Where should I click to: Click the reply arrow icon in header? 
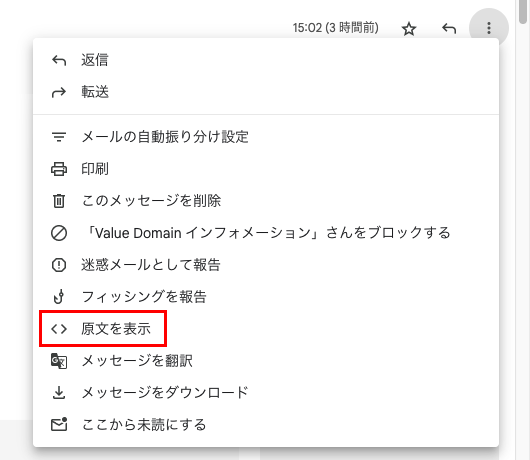pyautogui.click(x=449, y=29)
